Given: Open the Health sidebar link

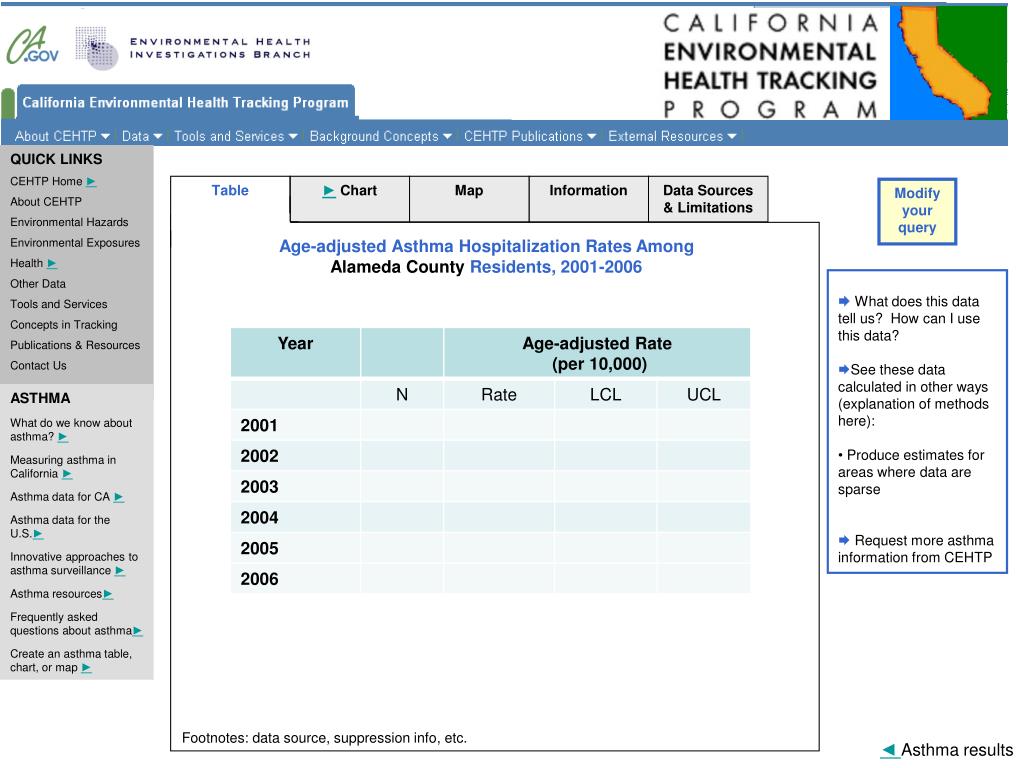Looking at the screenshot, I should pos(26,263).
